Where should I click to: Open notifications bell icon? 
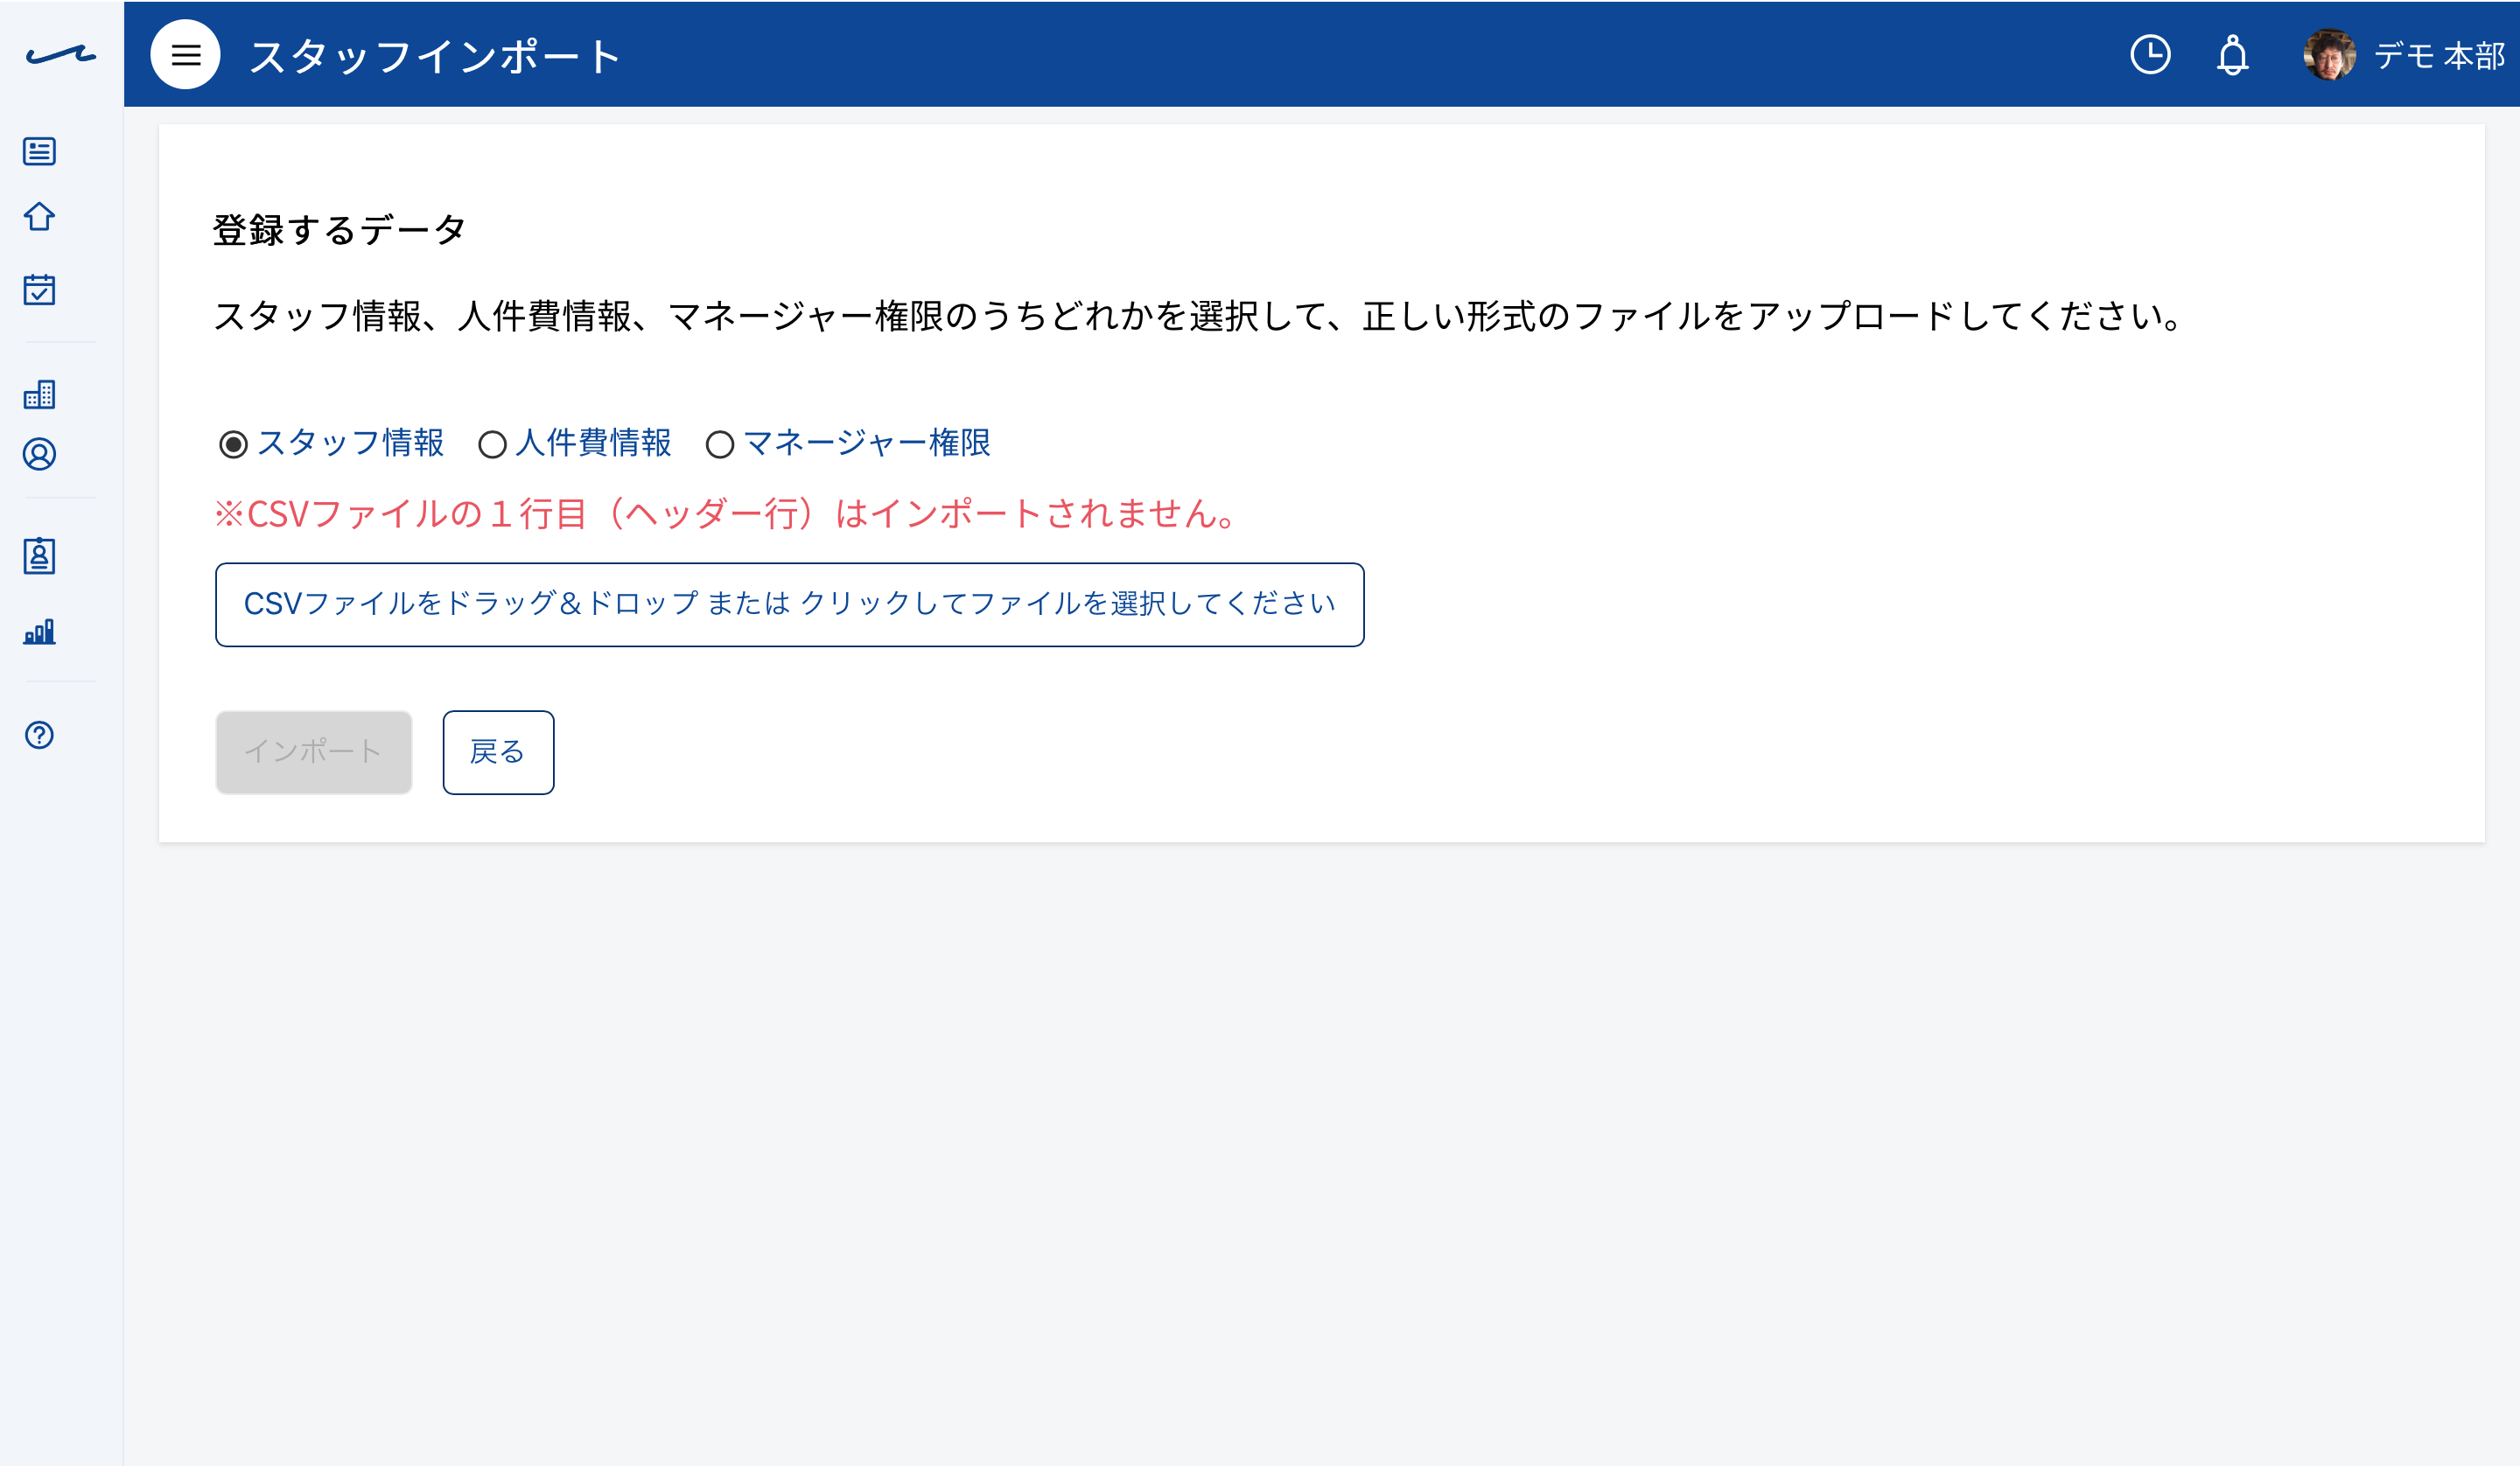(2232, 55)
